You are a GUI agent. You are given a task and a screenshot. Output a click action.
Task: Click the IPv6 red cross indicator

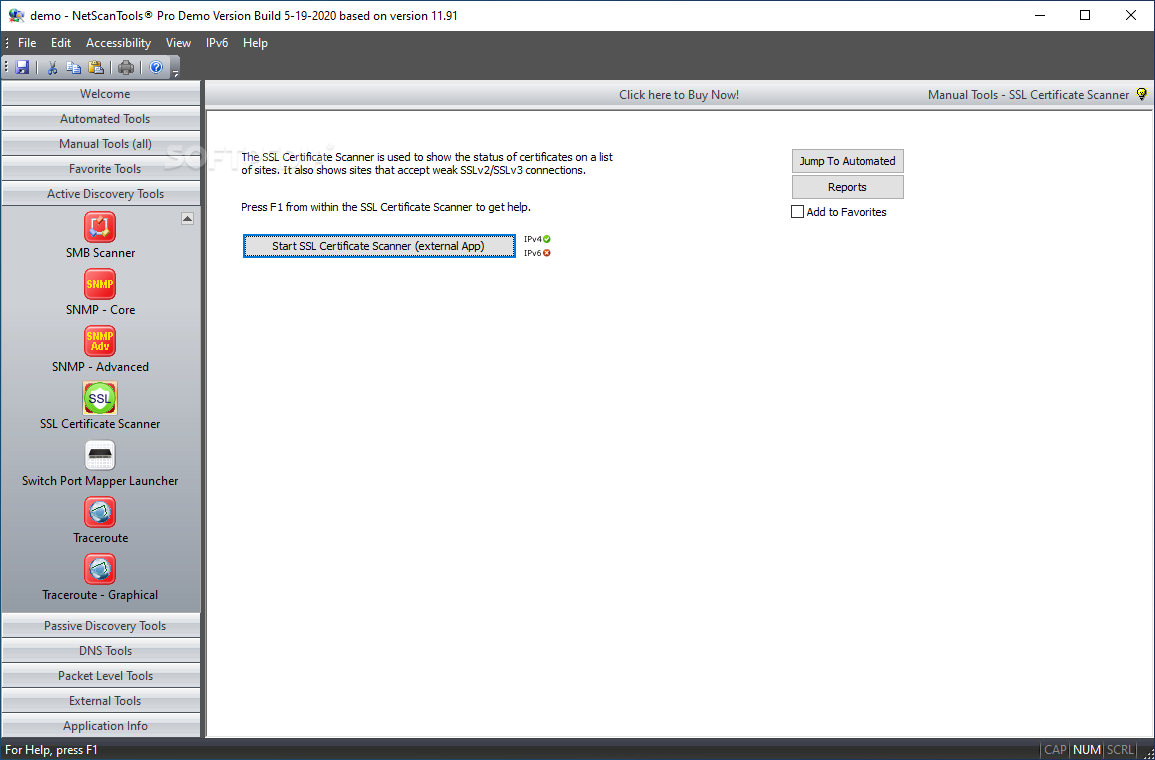click(547, 253)
